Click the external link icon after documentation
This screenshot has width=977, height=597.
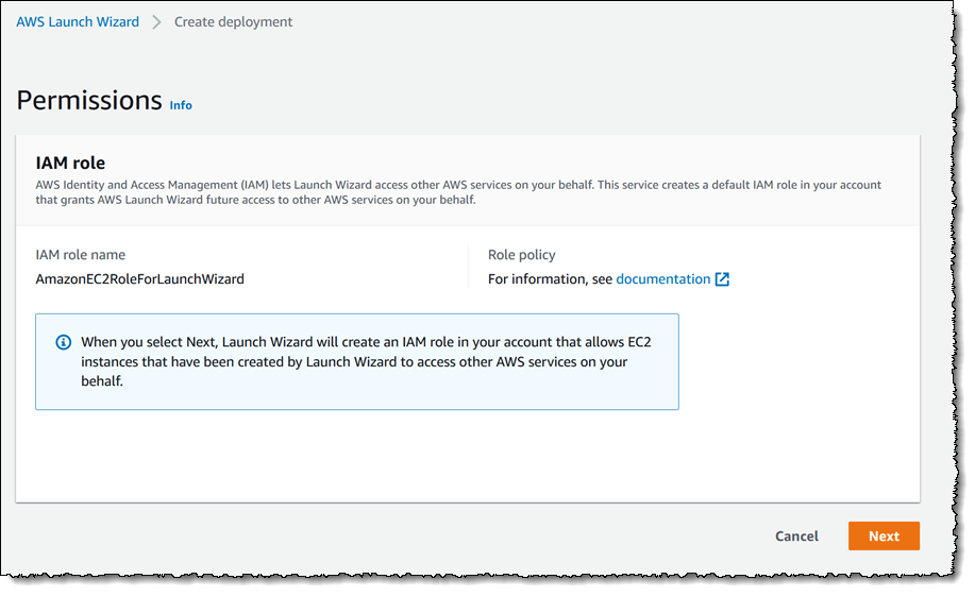click(722, 279)
